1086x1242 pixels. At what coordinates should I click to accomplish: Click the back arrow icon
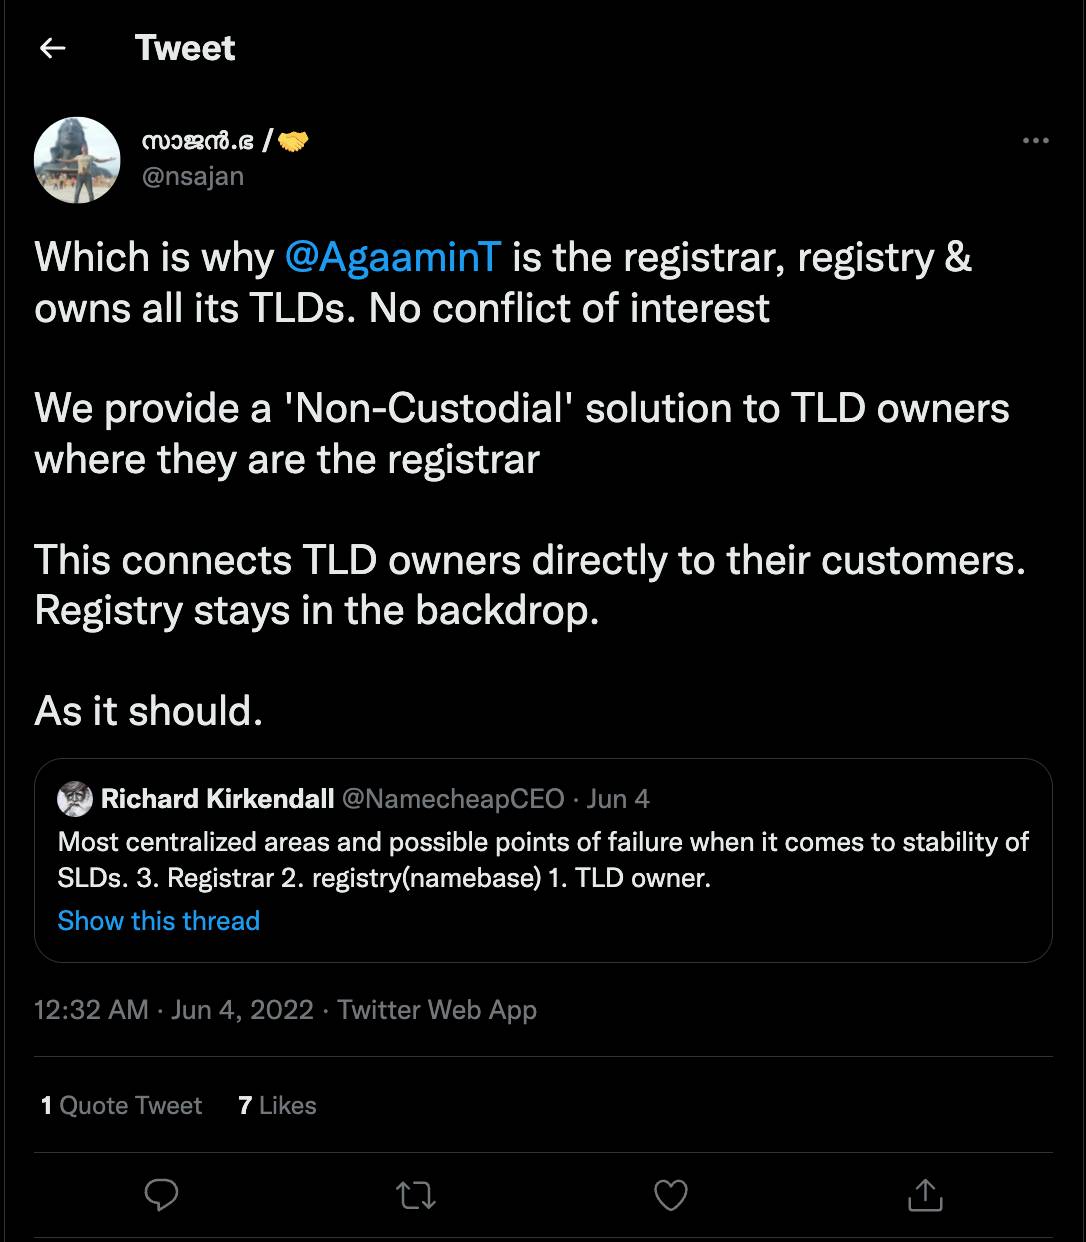[52, 48]
